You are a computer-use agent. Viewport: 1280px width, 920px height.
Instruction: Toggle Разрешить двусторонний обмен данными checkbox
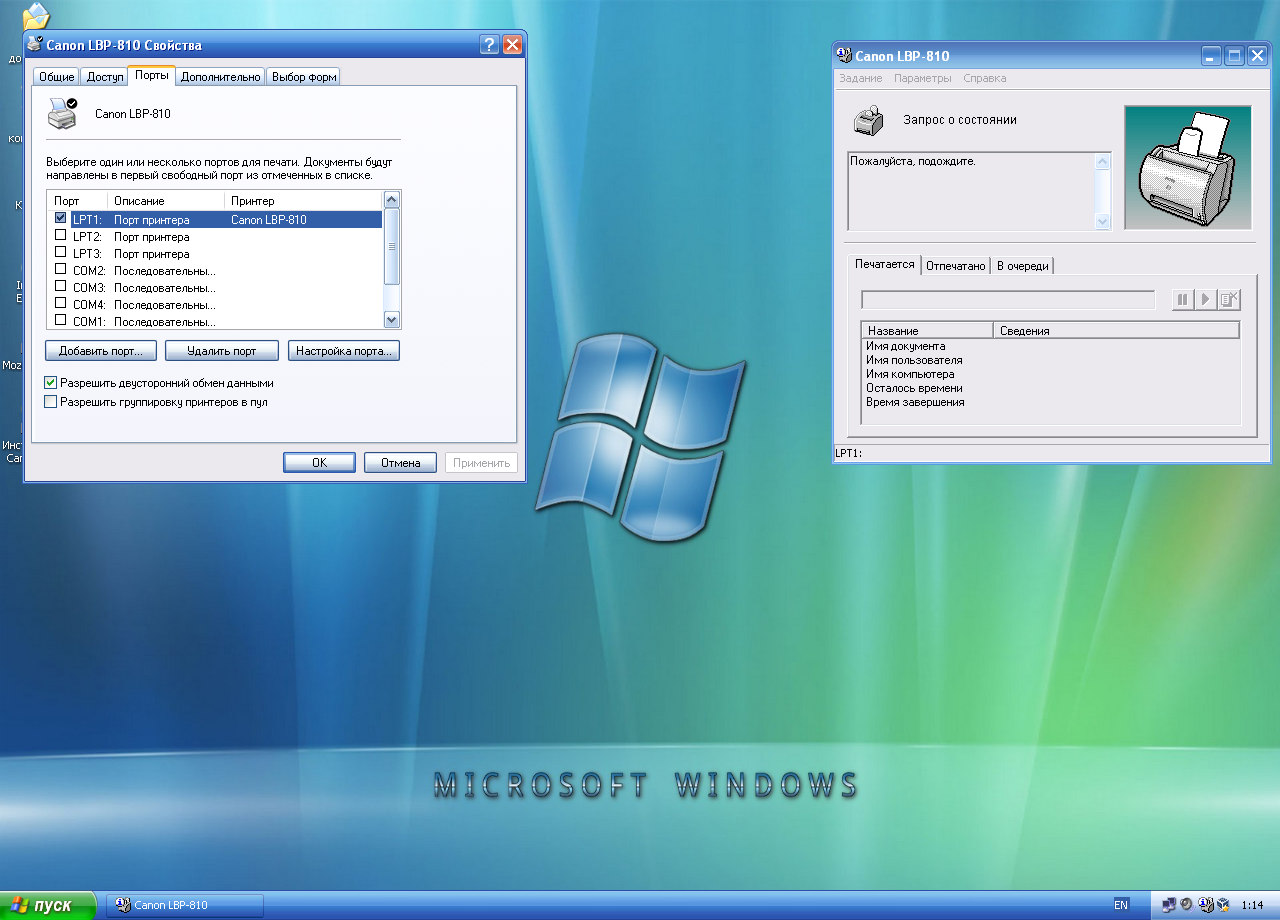point(51,383)
